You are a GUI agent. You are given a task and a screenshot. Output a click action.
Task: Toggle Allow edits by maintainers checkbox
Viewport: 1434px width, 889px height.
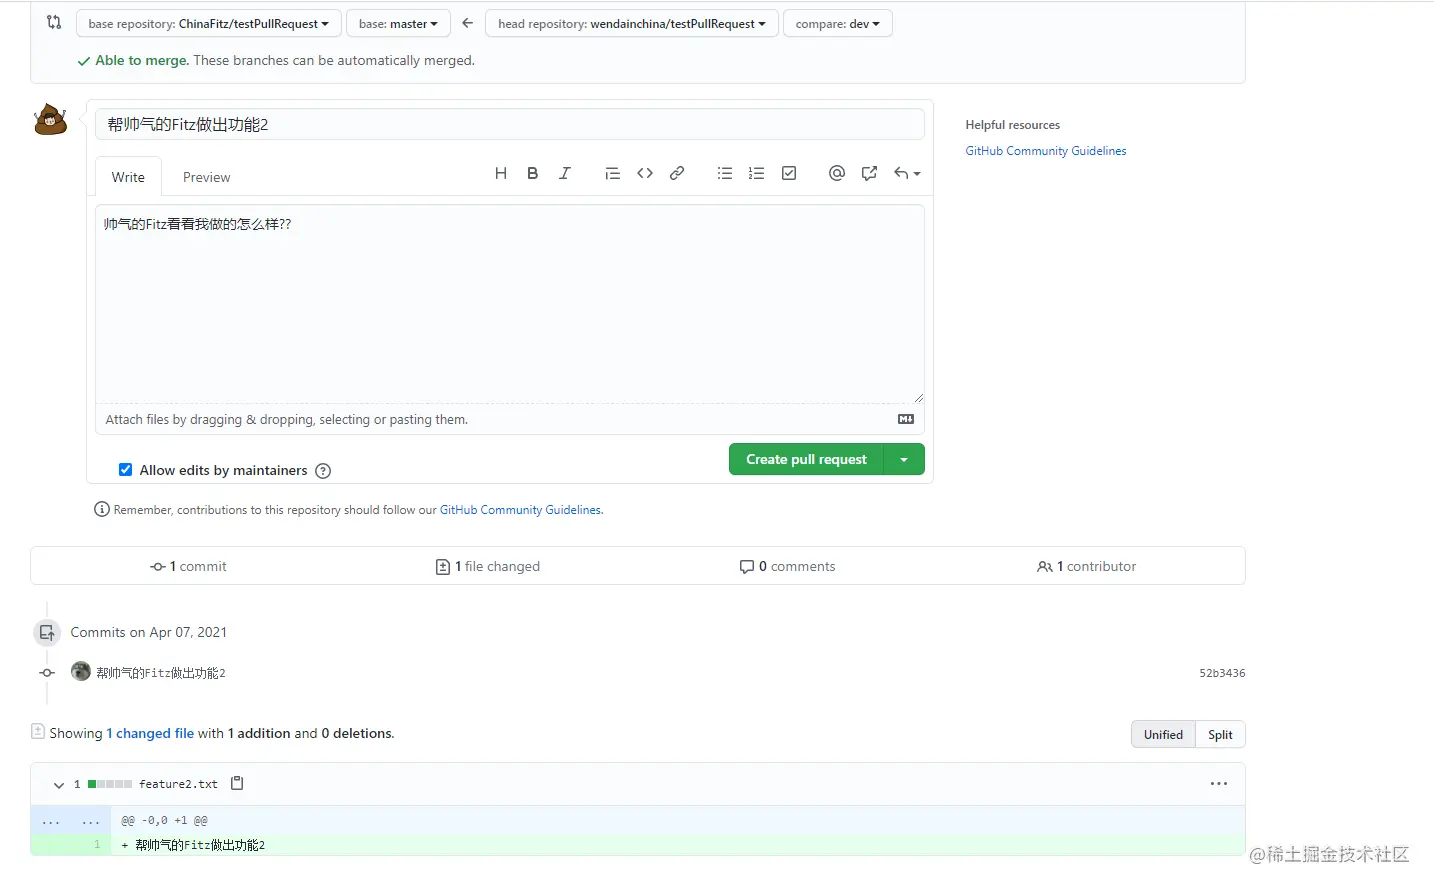(x=125, y=470)
